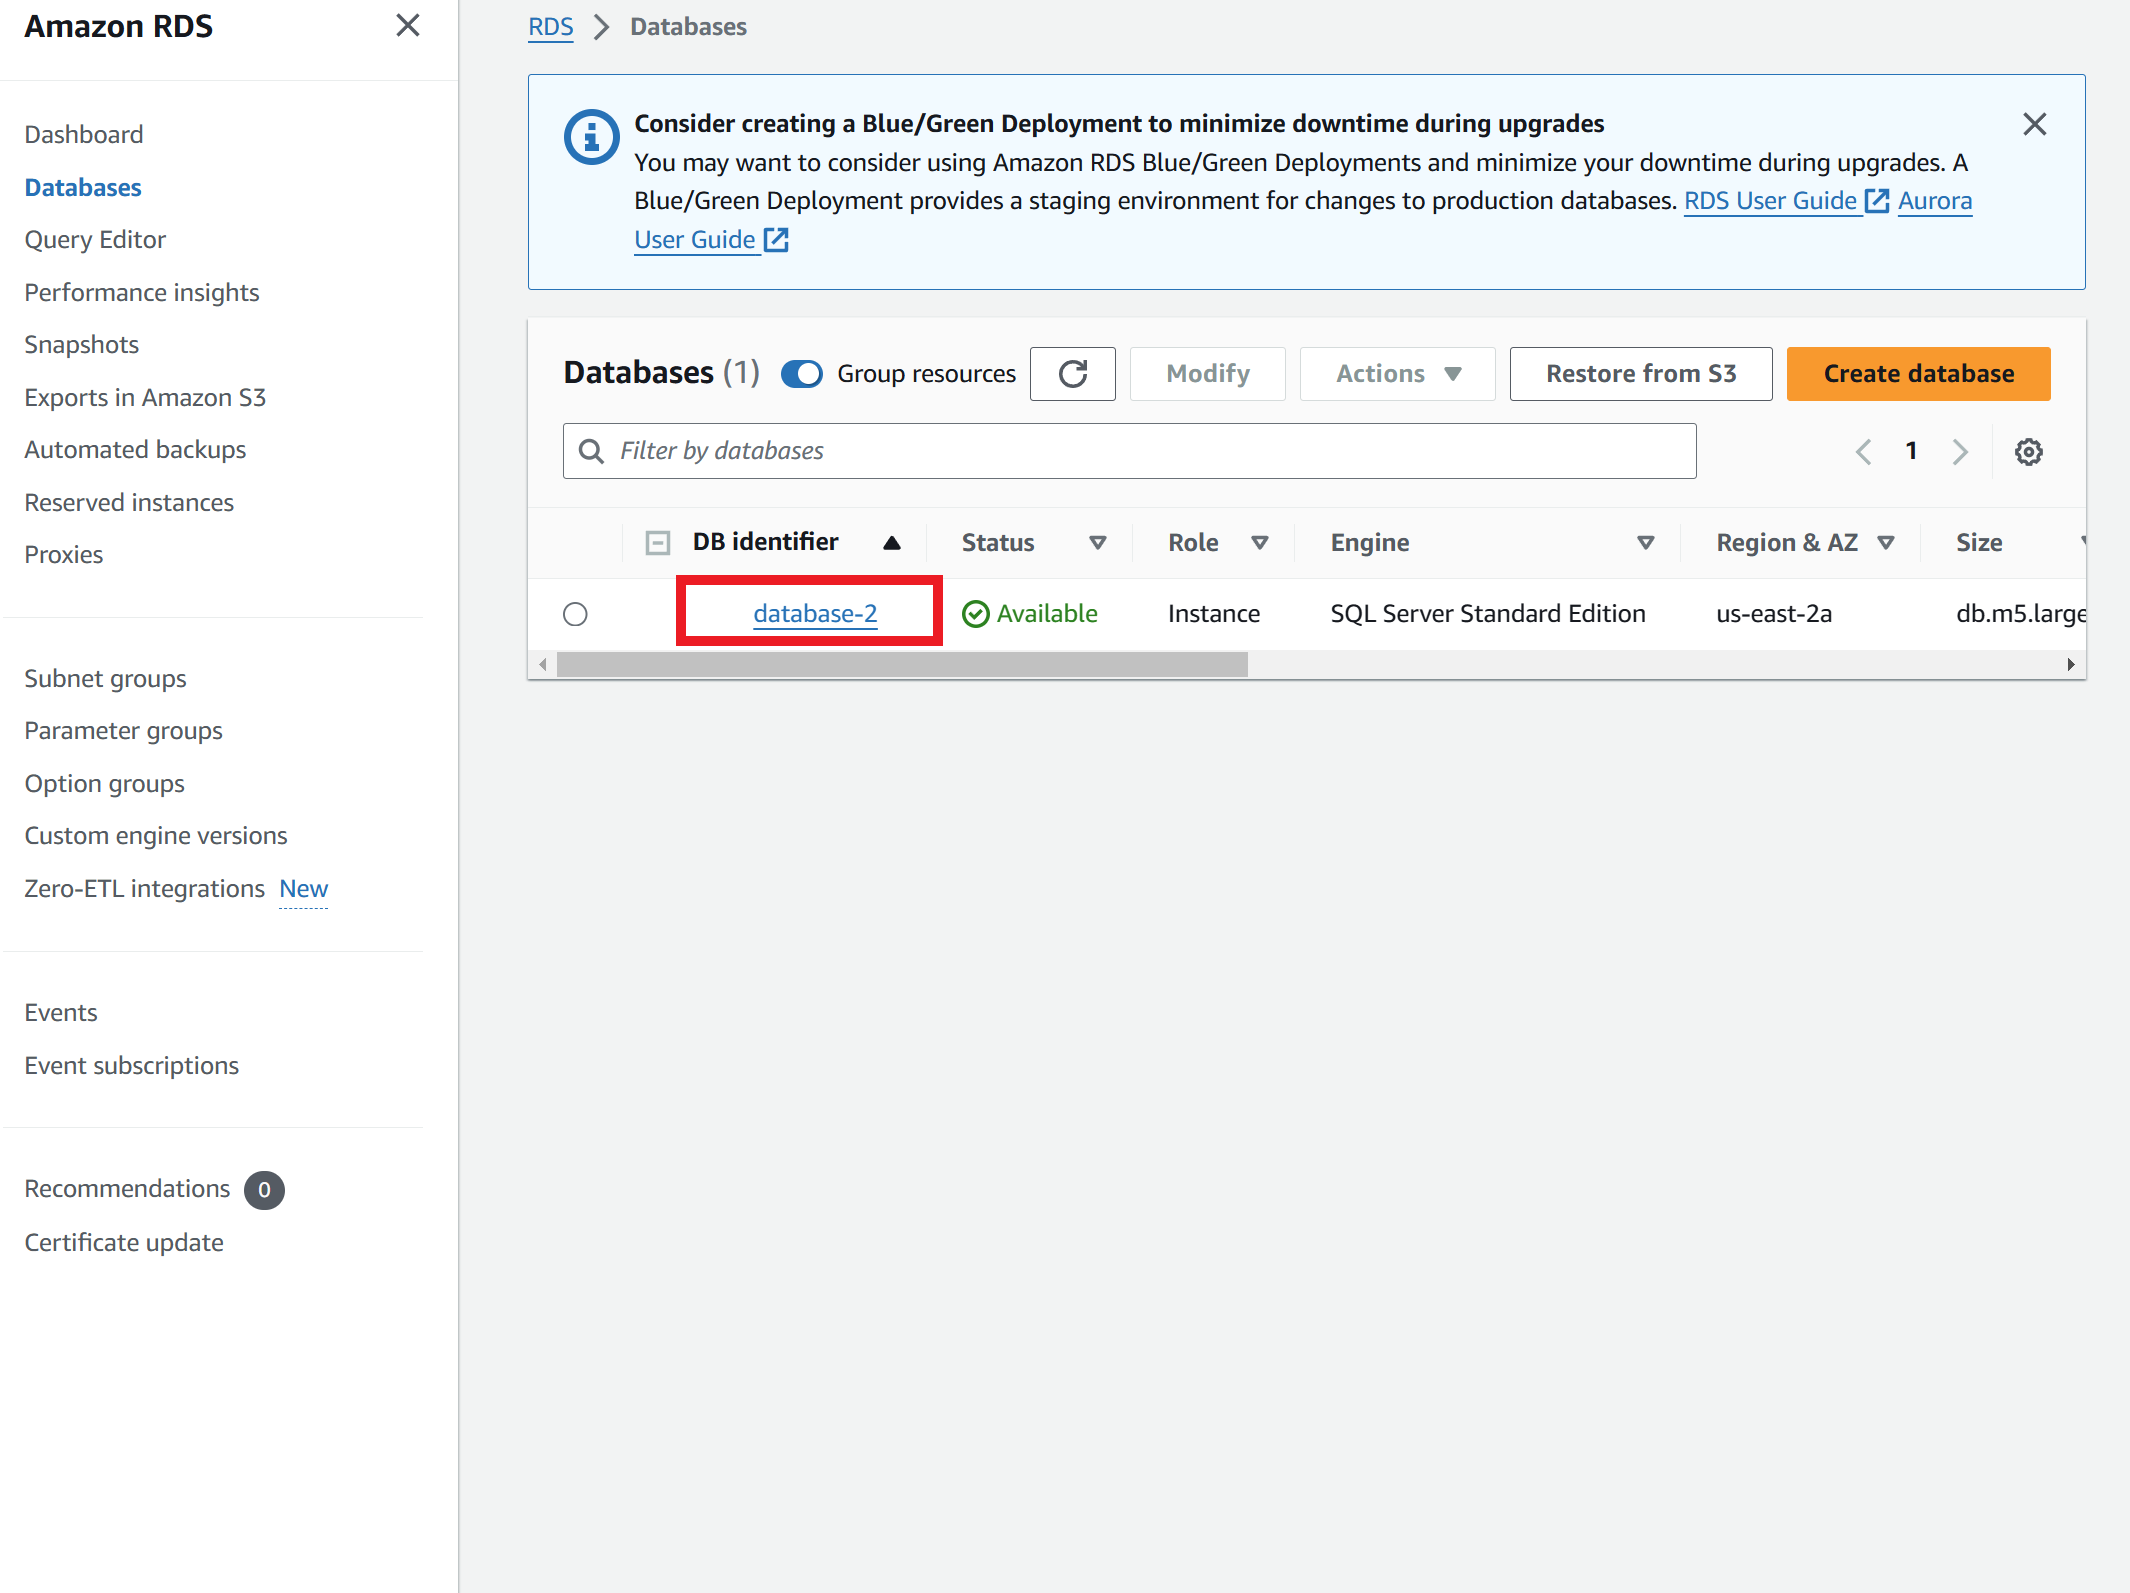Open Snapshots in the sidebar

[81, 345]
